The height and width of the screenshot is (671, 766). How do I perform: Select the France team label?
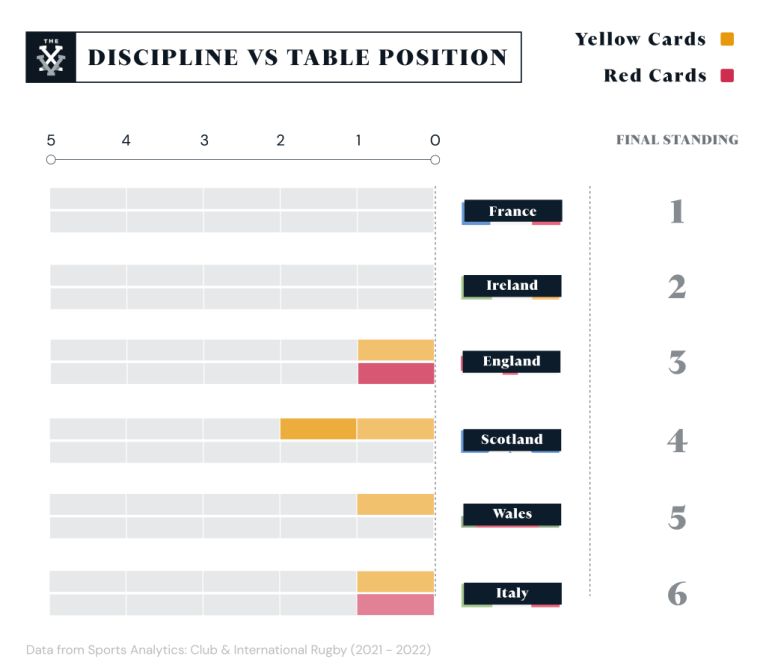[x=512, y=211]
